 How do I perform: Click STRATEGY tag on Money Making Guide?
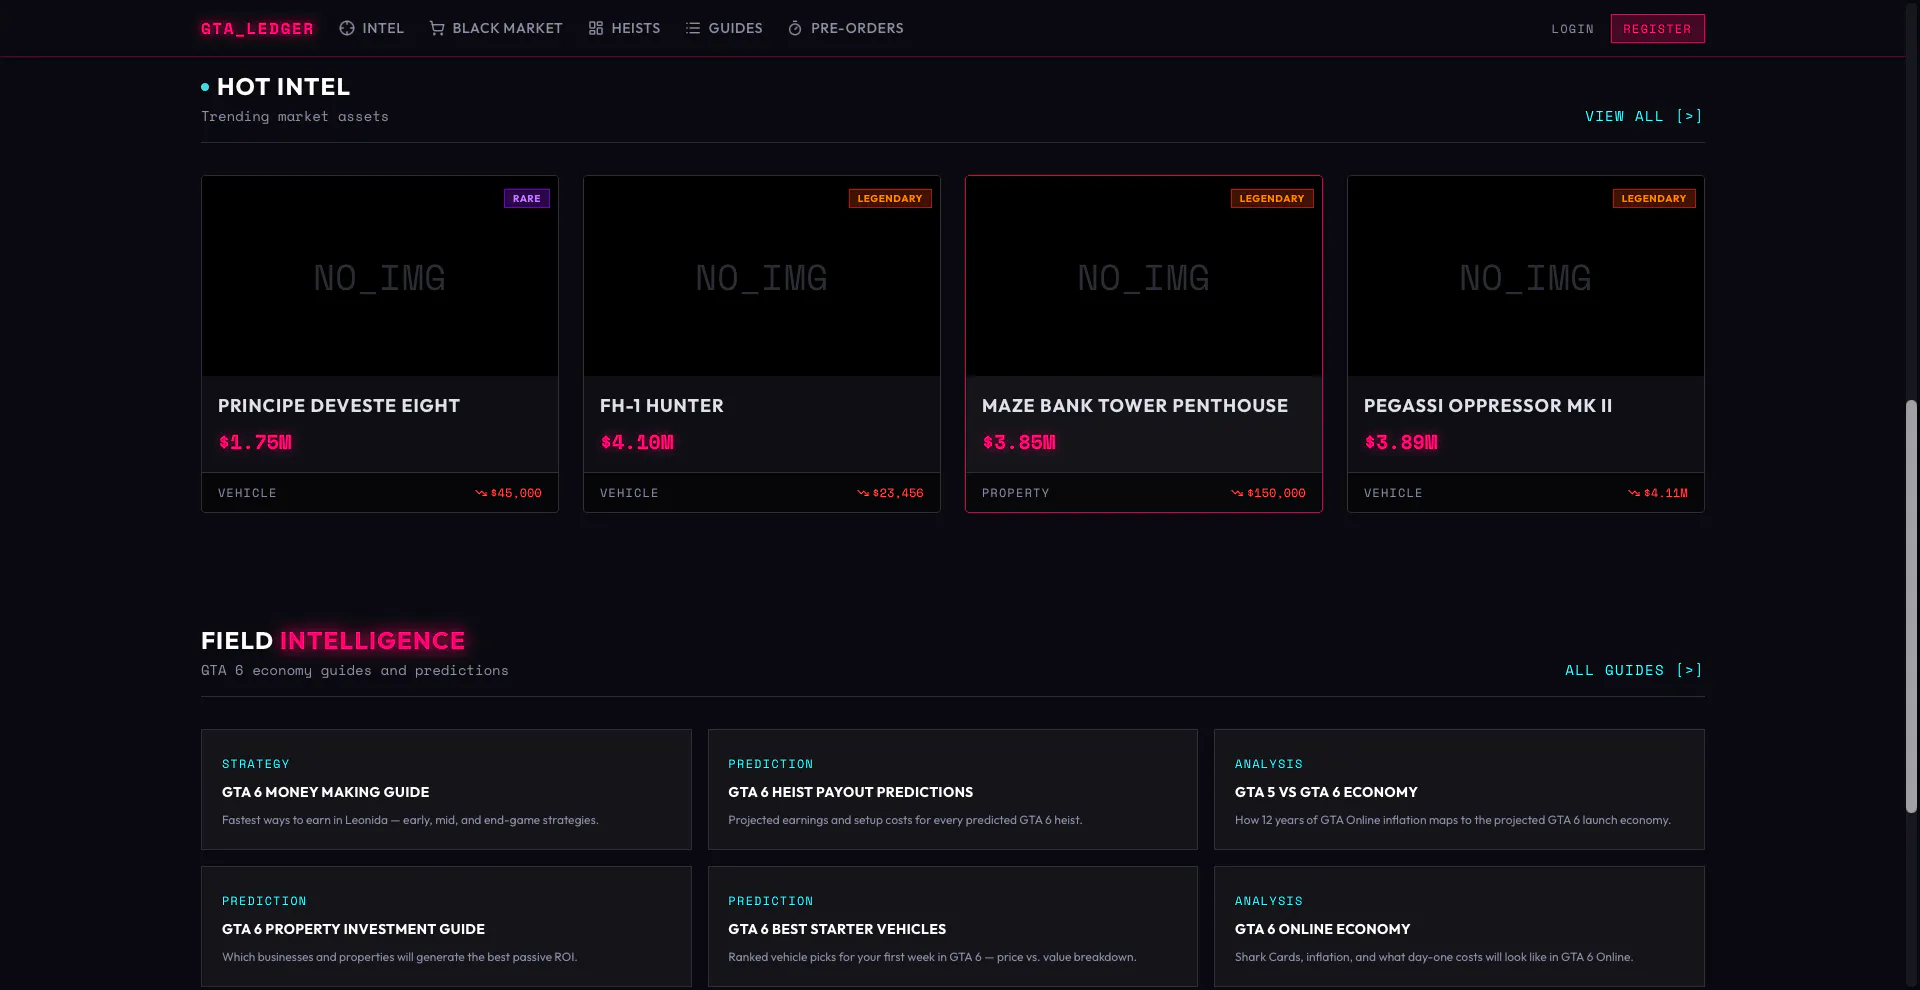[256, 764]
